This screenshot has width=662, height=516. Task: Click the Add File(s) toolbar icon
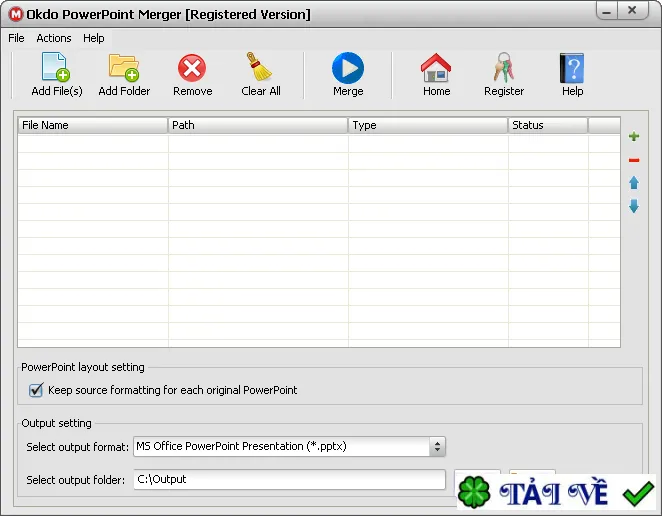56,67
